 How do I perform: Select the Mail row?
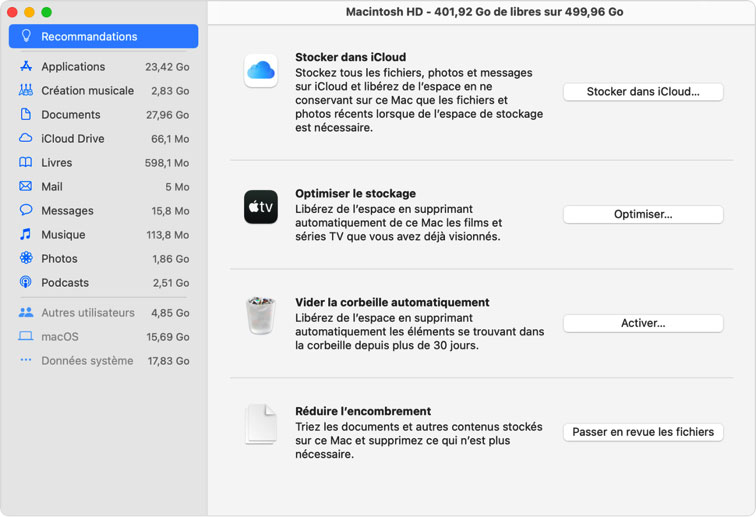pos(103,187)
